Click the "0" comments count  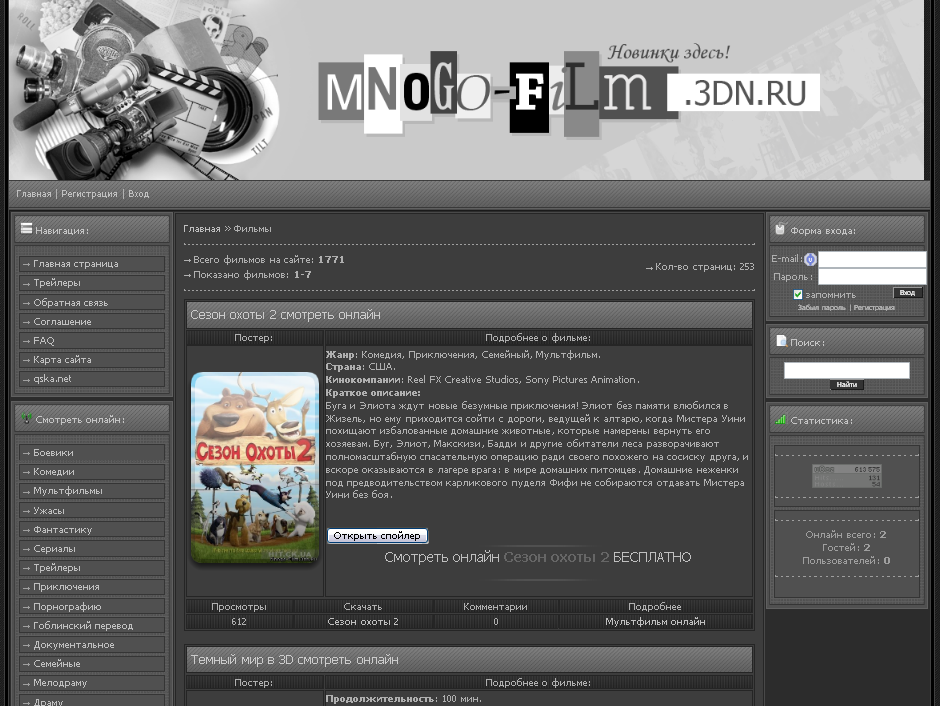[x=496, y=622]
